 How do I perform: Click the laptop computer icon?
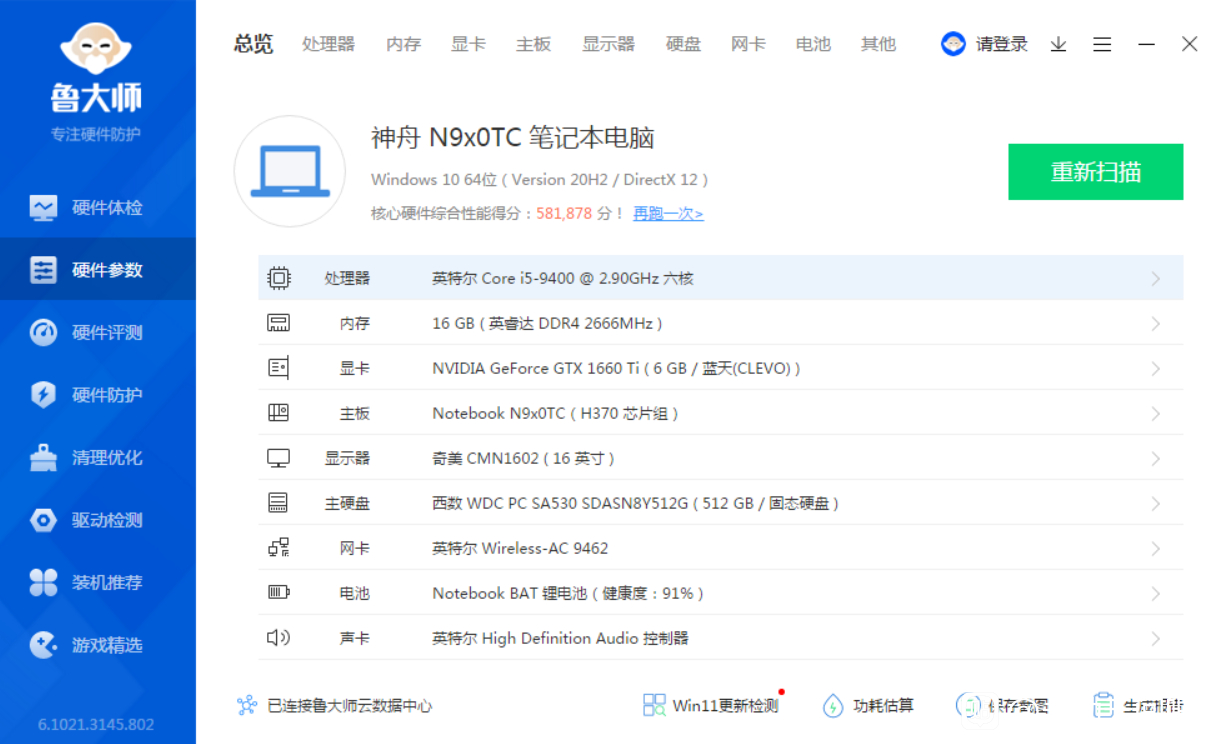click(x=290, y=171)
